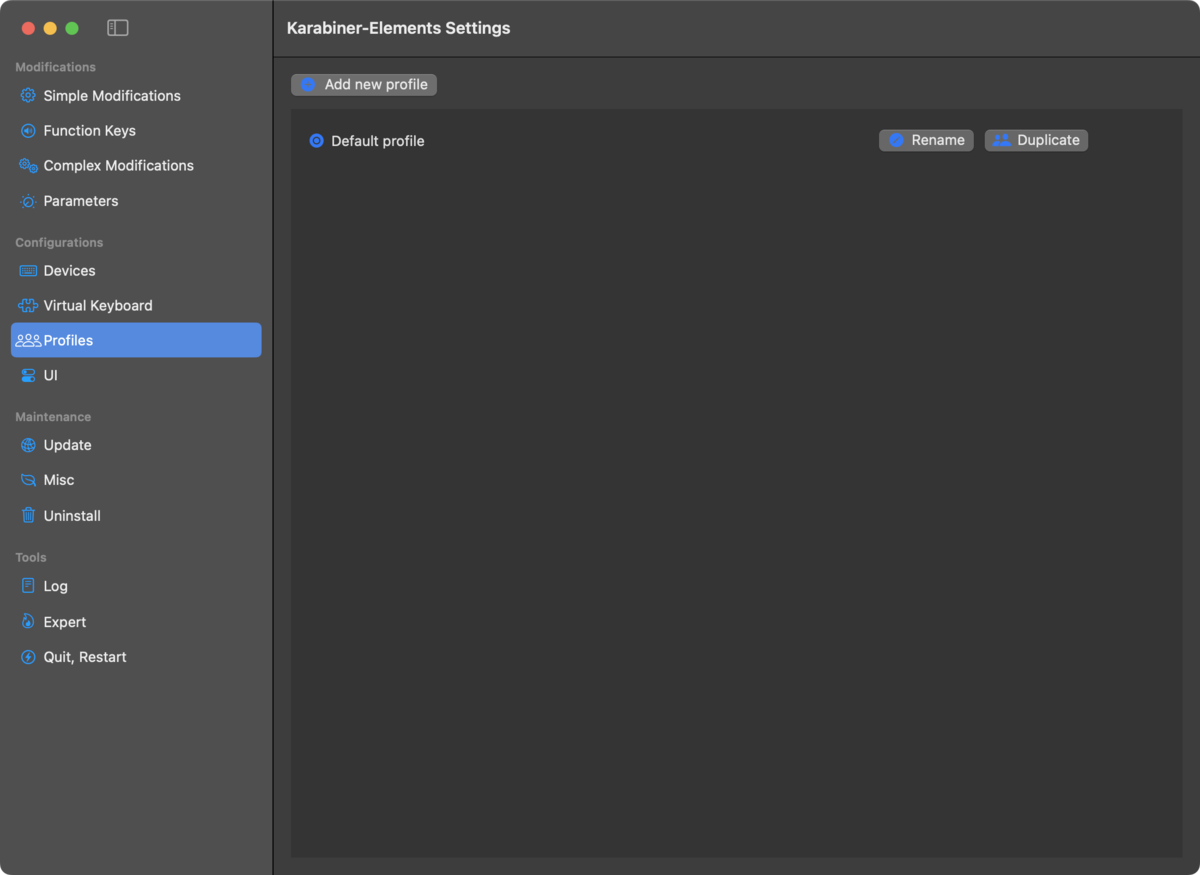Open the Update pane
The height and width of the screenshot is (875, 1200).
coord(136,445)
